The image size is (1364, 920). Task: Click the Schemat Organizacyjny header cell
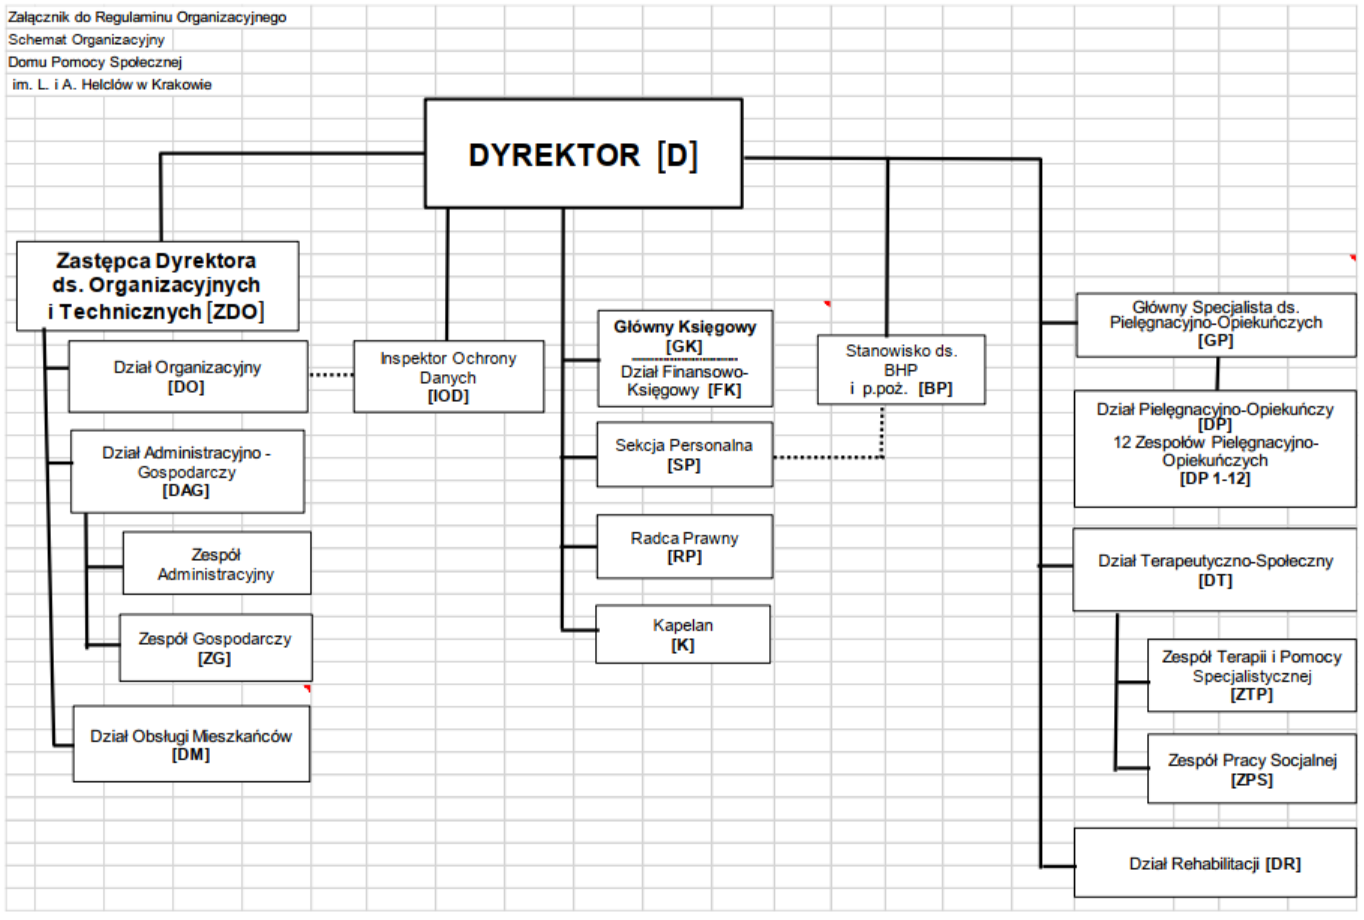point(87,40)
